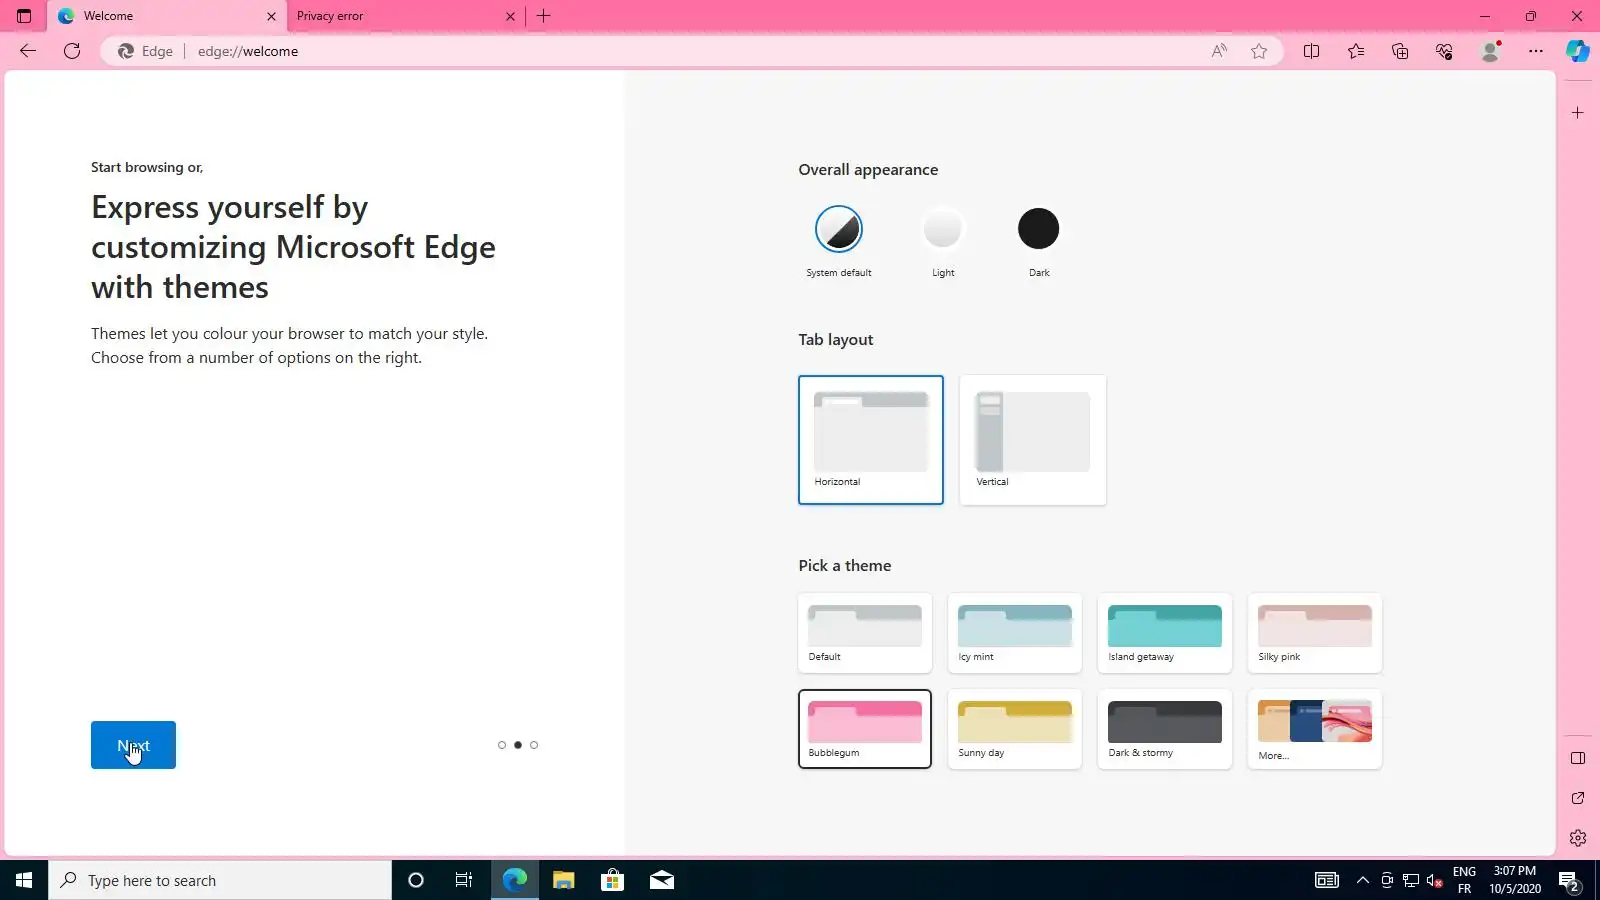Choose Vertical tab layout
The width and height of the screenshot is (1600, 900).
(x=1033, y=440)
